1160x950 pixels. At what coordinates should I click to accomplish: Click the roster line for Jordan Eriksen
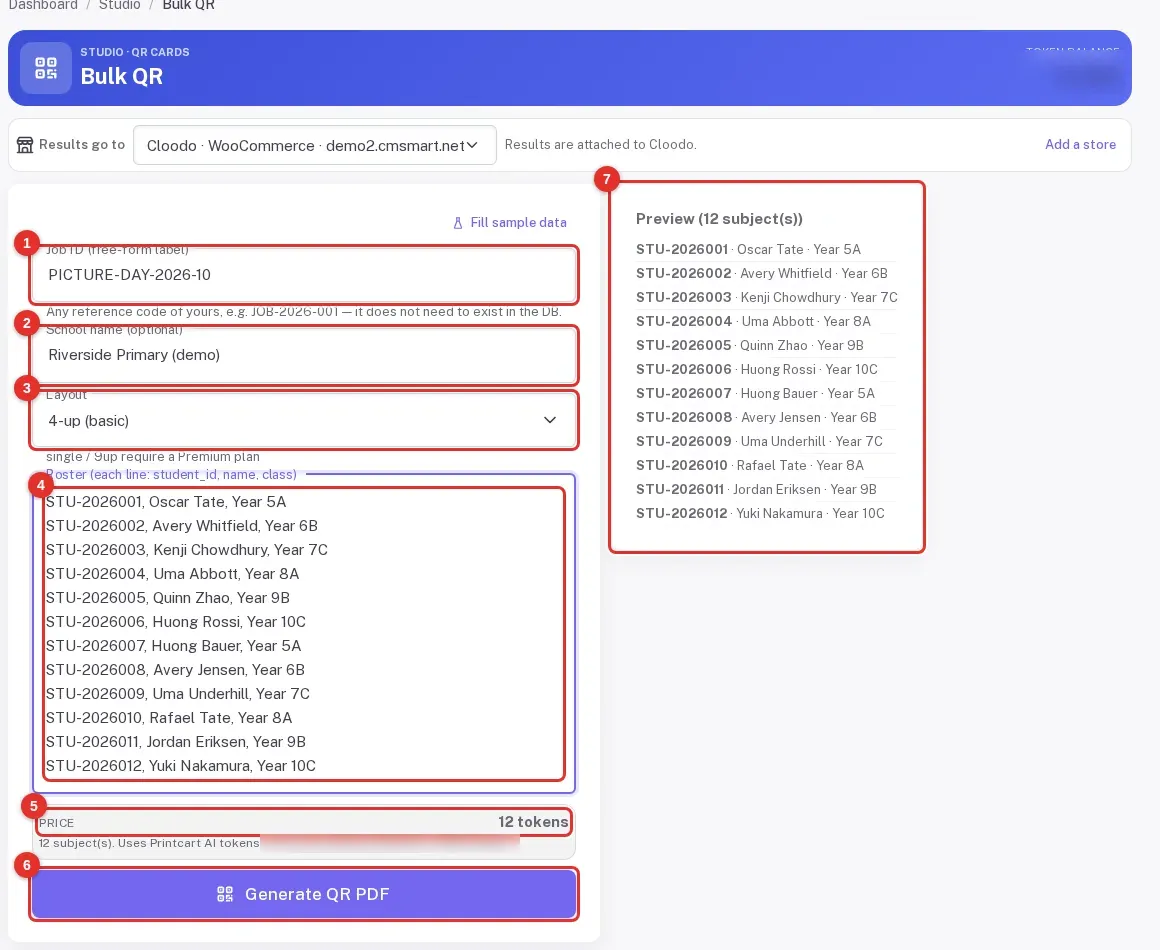[175, 742]
